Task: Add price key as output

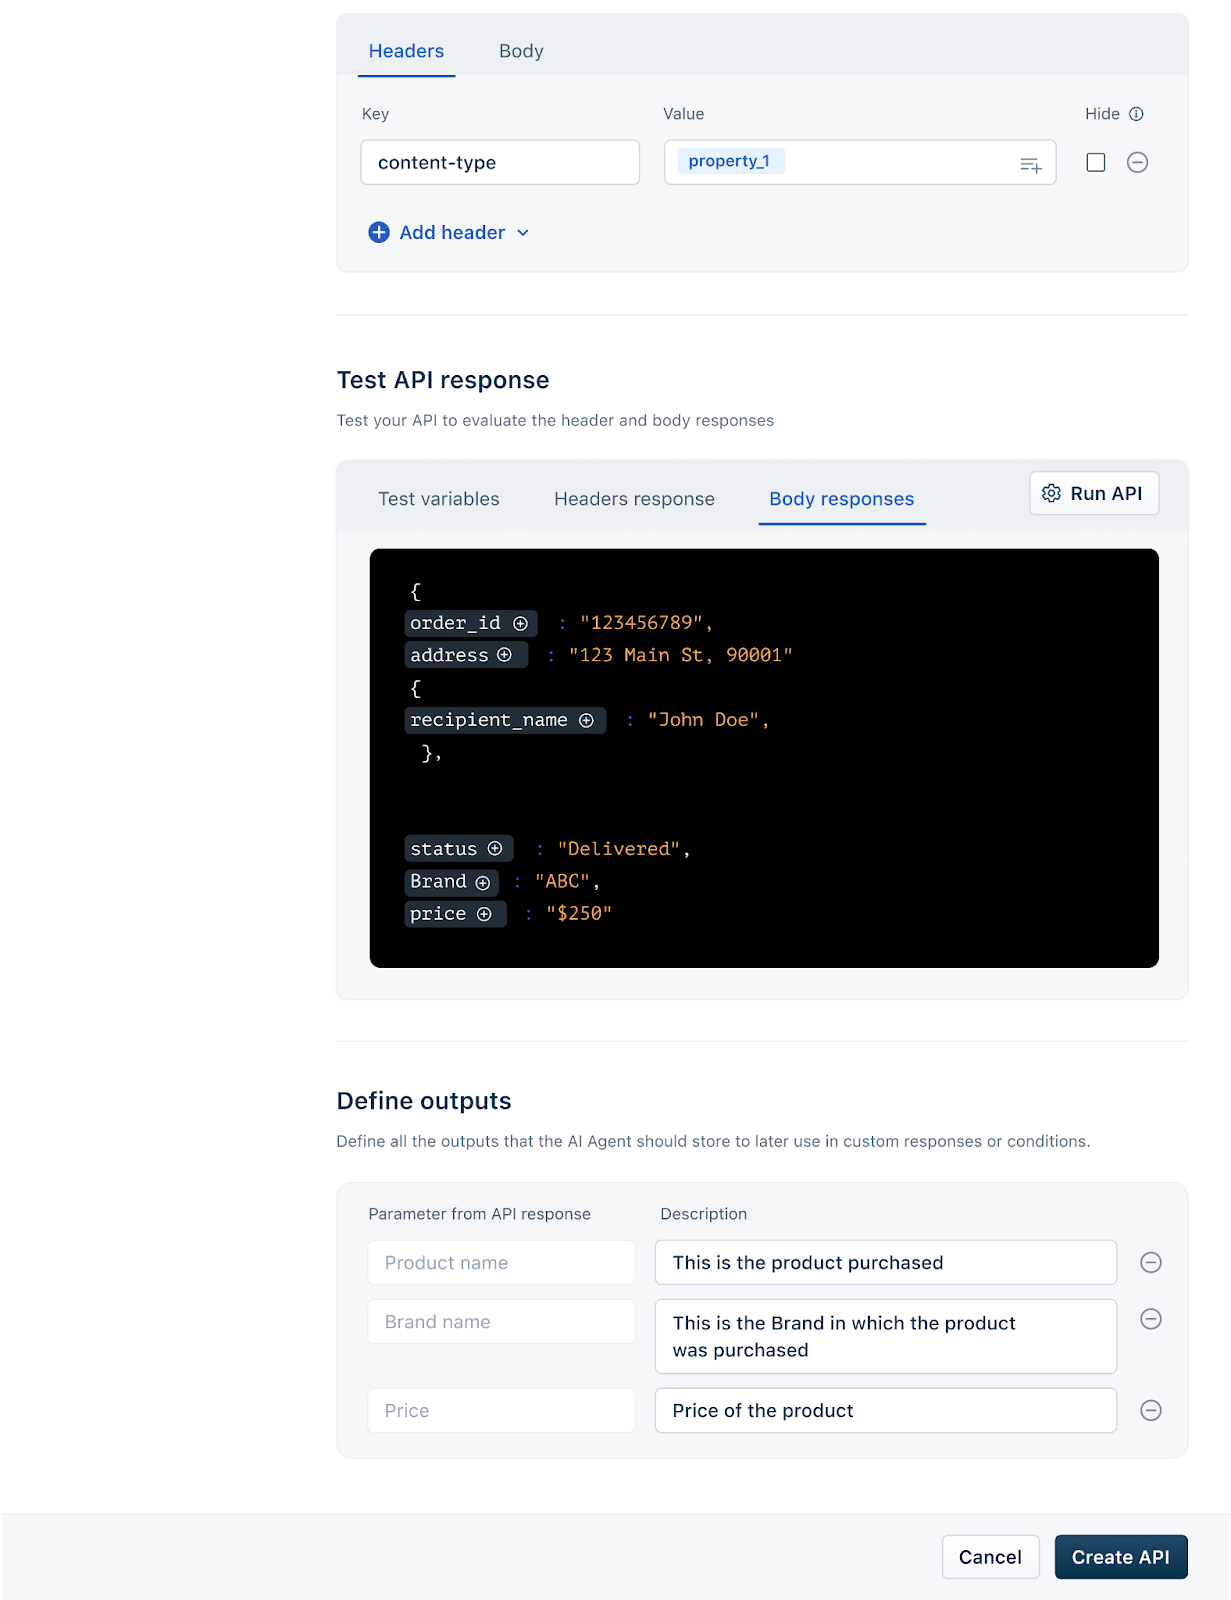Action: coord(484,914)
